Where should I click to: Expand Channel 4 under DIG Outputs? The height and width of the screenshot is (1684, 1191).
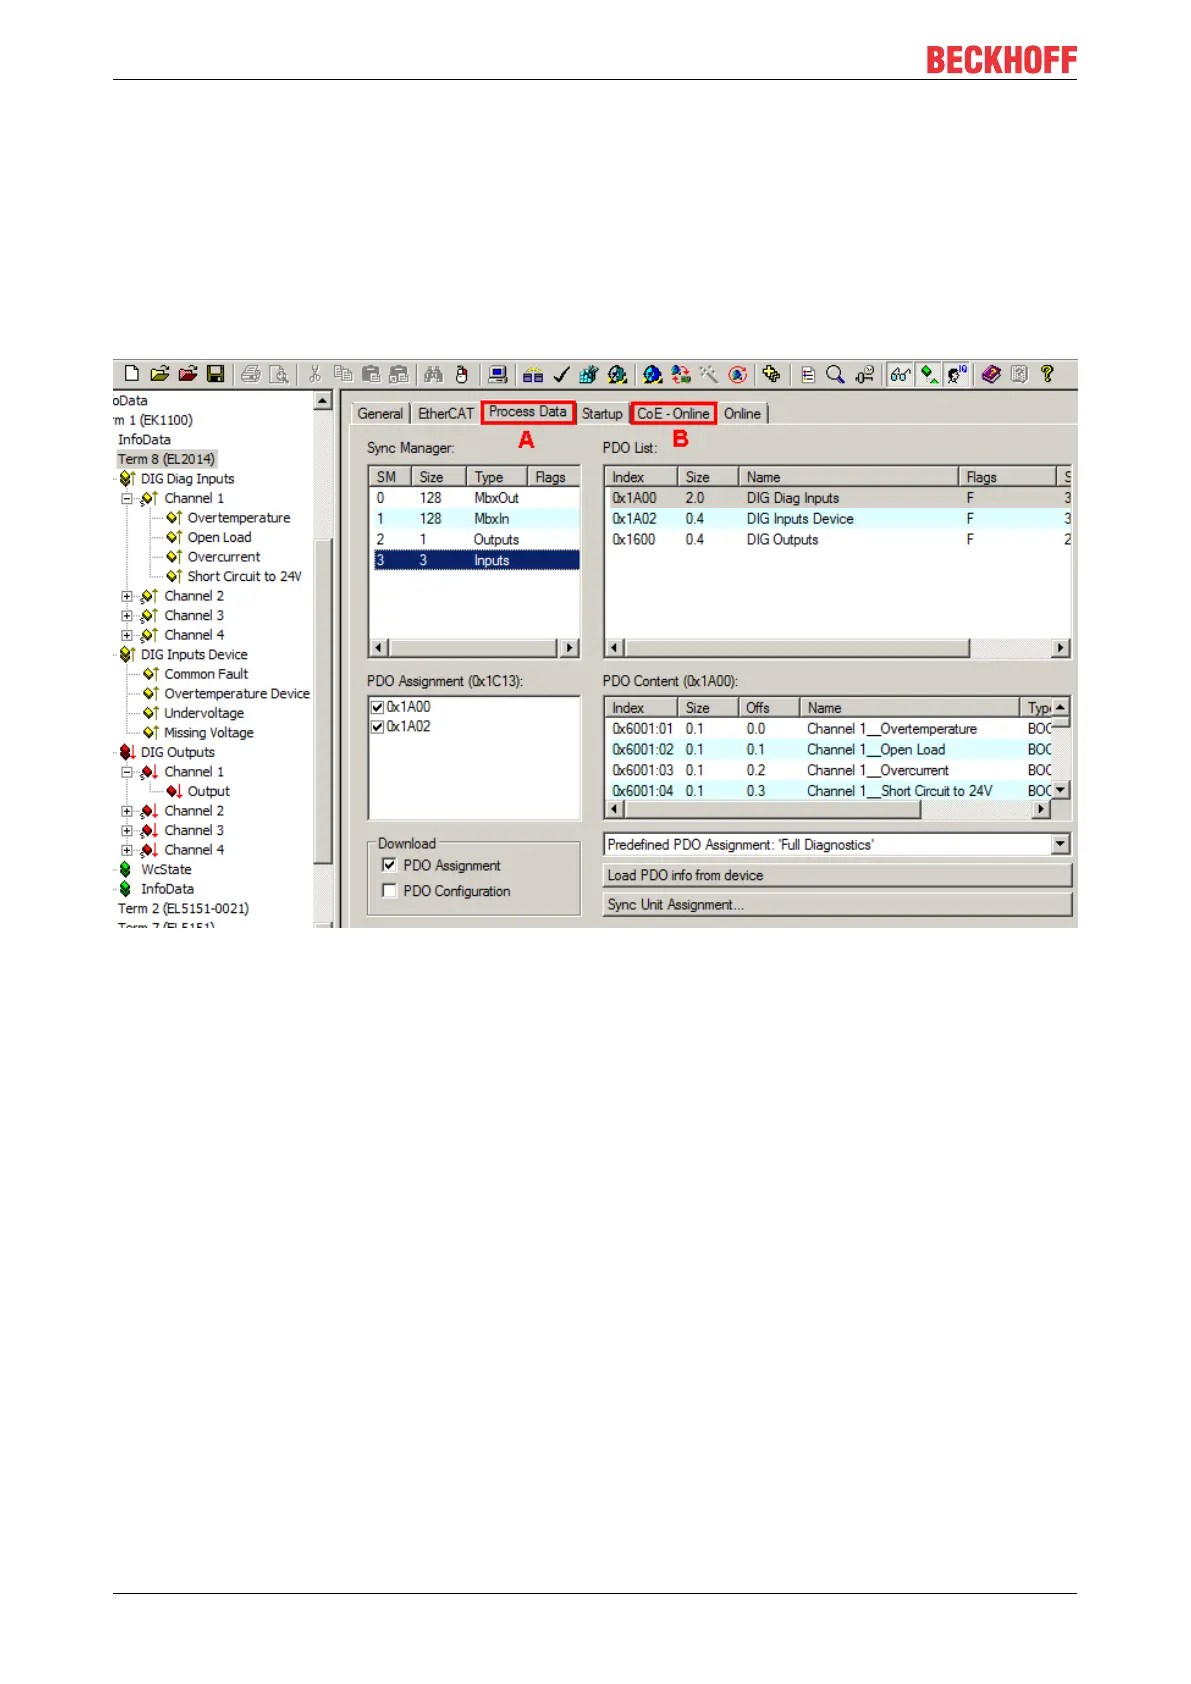pyautogui.click(x=127, y=850)
